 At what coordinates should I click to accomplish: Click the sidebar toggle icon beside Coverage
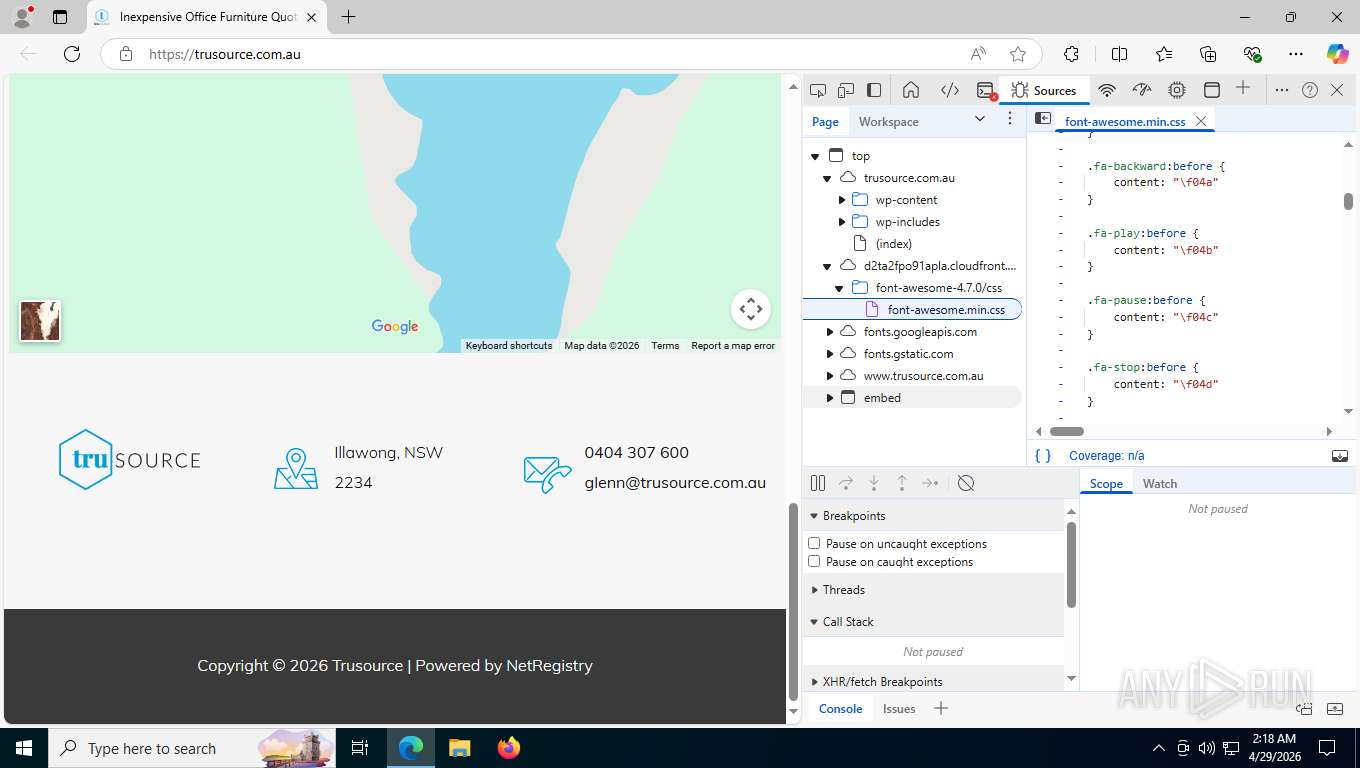(x=1340, y=455)
